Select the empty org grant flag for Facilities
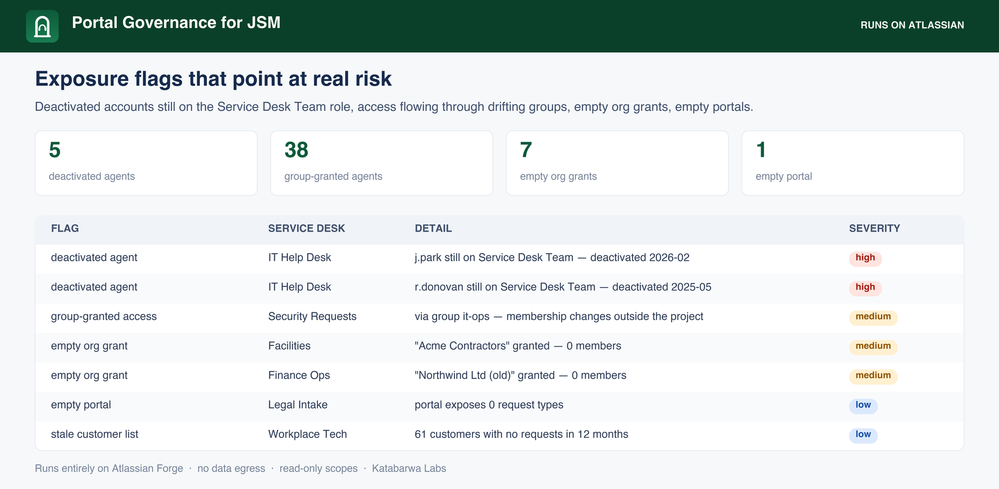The height and width of the screenshot is (489, 999). 89,346
